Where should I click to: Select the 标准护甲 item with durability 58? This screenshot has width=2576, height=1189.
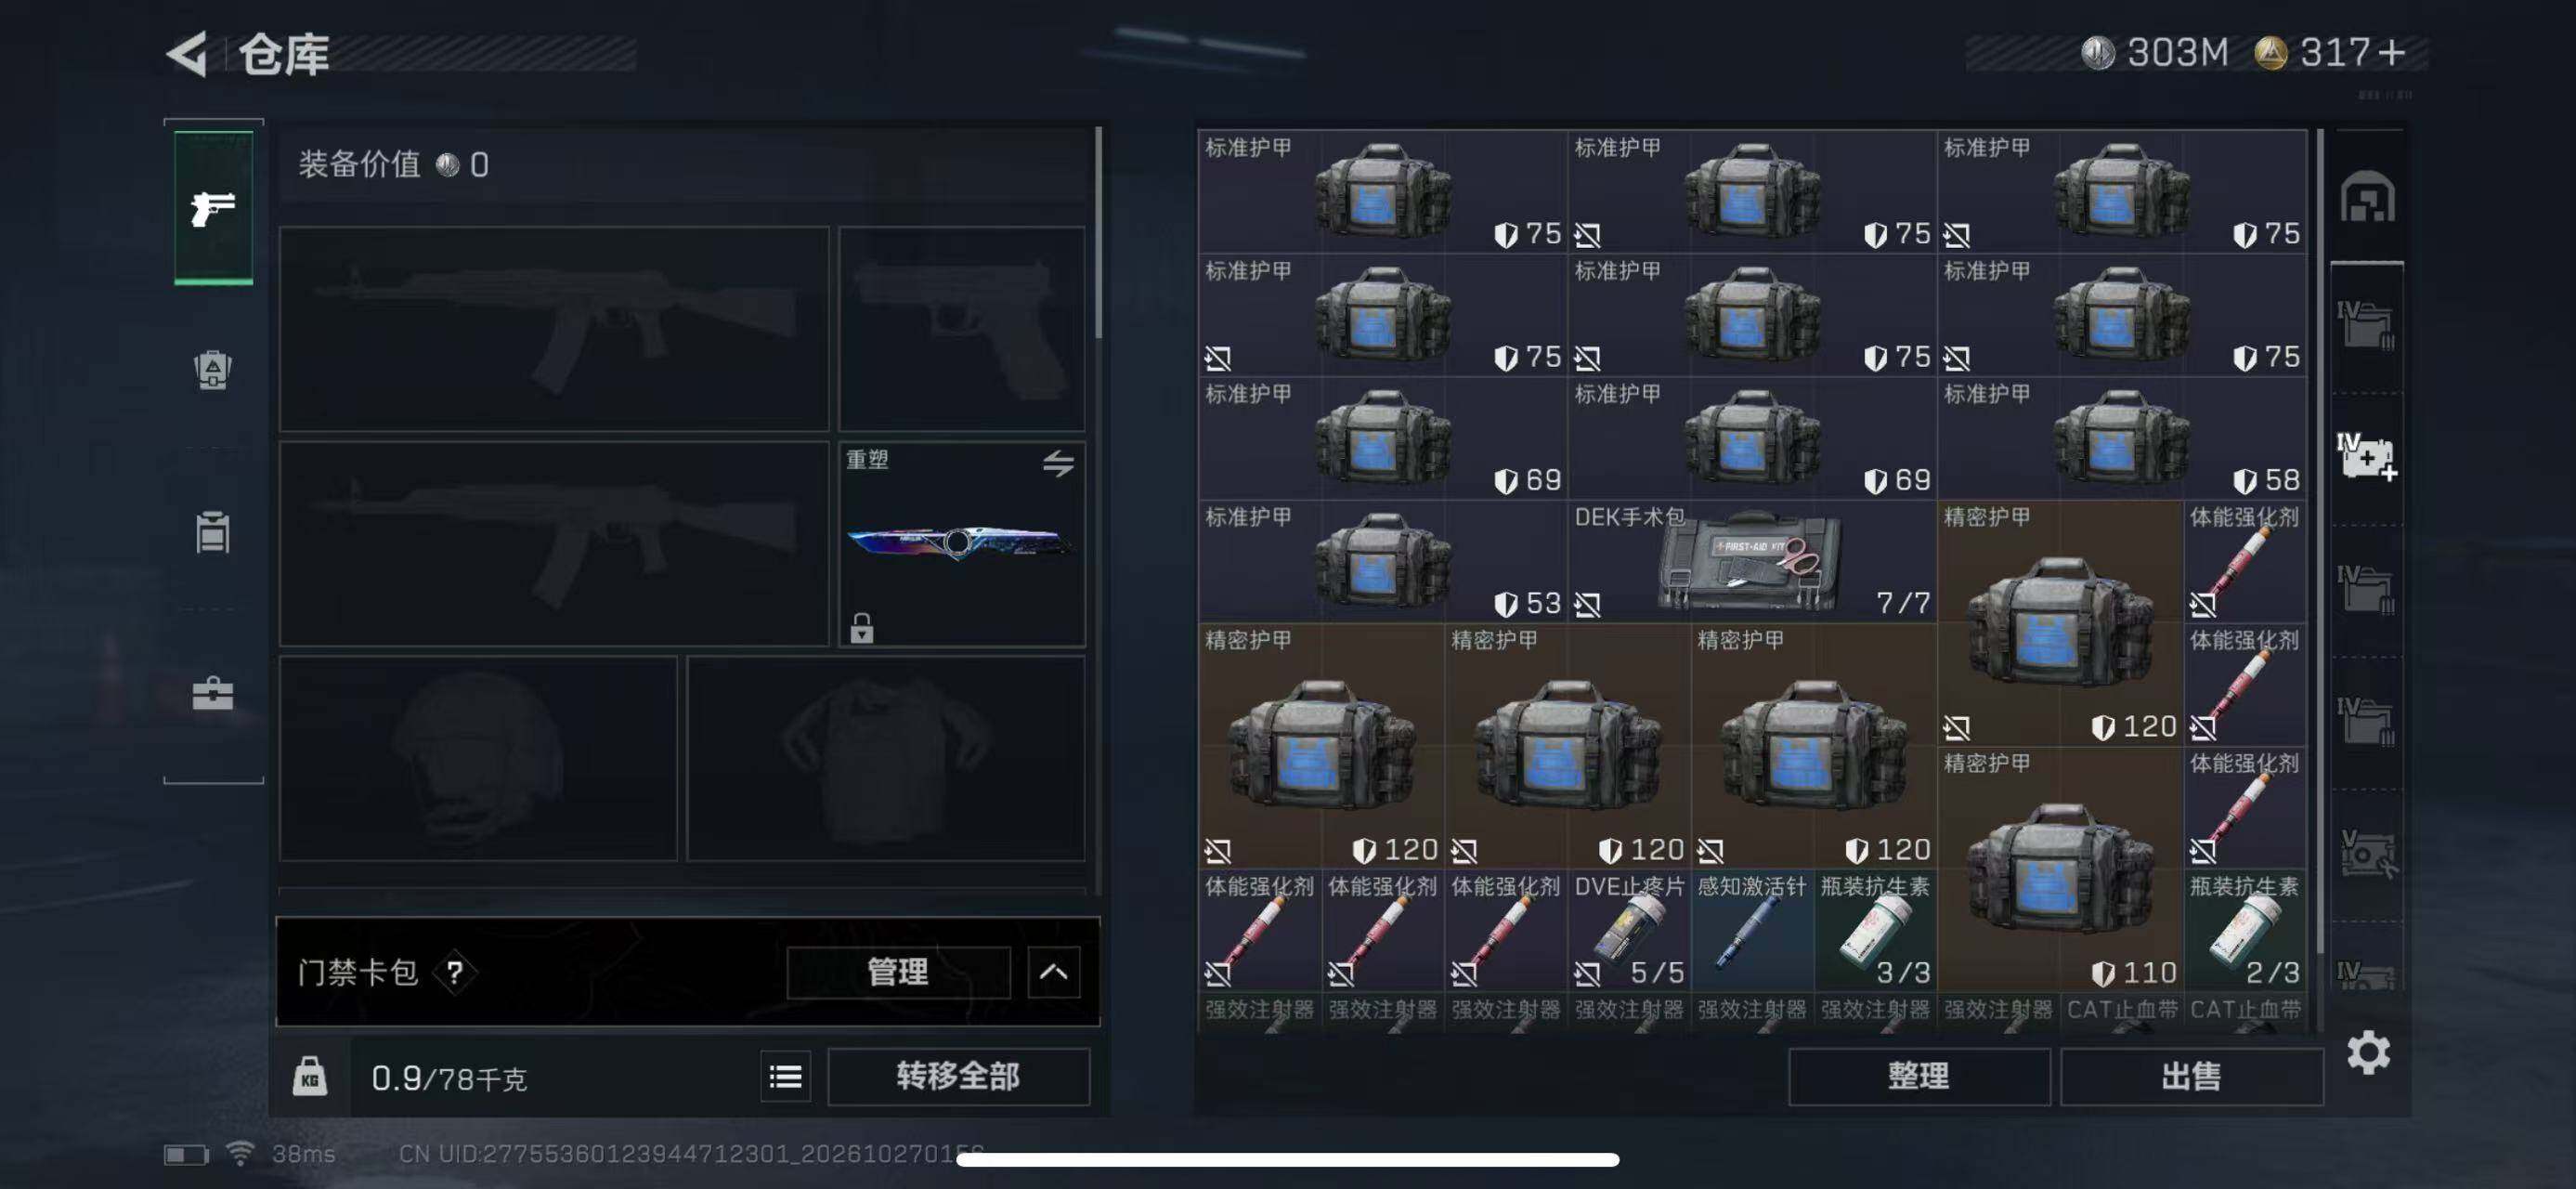tap(2122, 438)
